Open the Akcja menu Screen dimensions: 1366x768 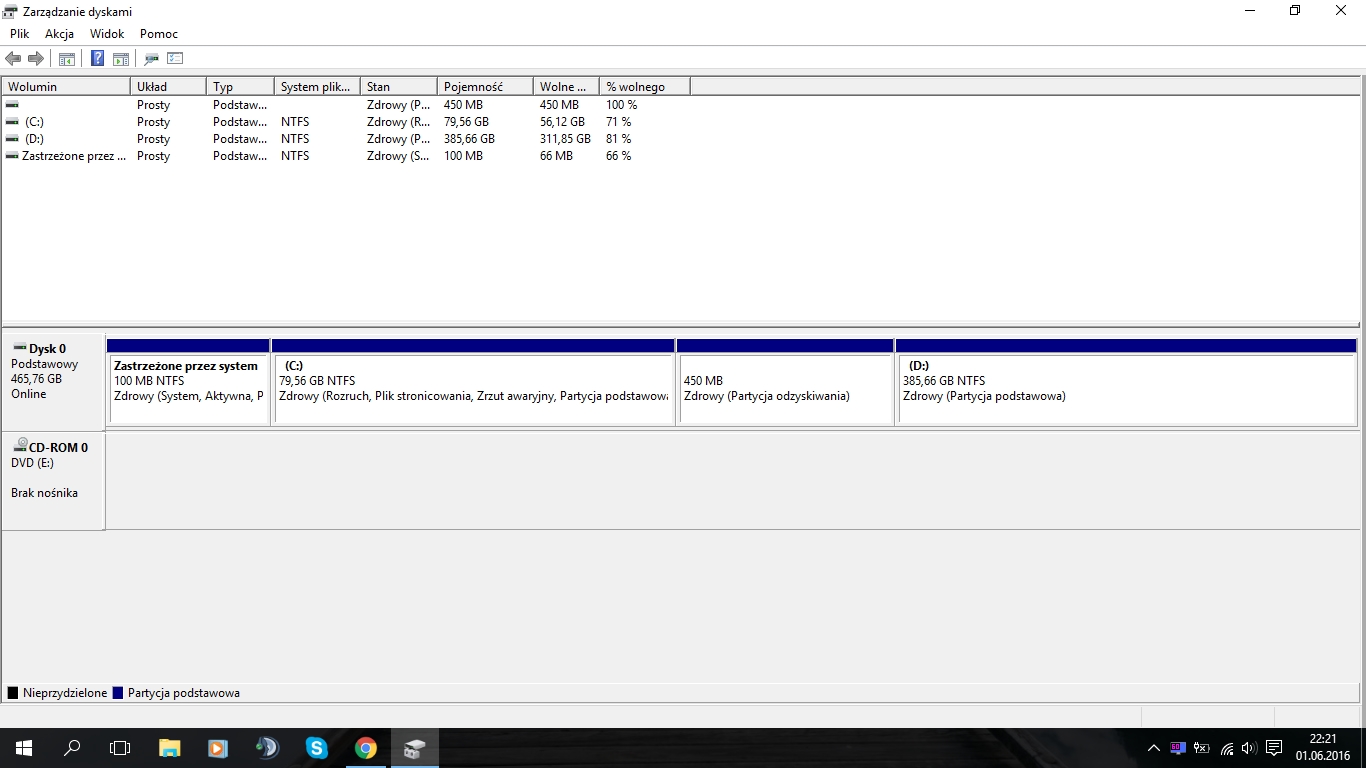click(x=60, y=34)
